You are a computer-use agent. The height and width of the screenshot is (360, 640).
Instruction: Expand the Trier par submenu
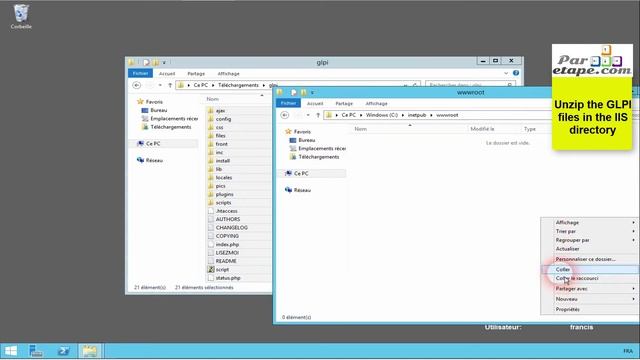click(x=590, y=231)
